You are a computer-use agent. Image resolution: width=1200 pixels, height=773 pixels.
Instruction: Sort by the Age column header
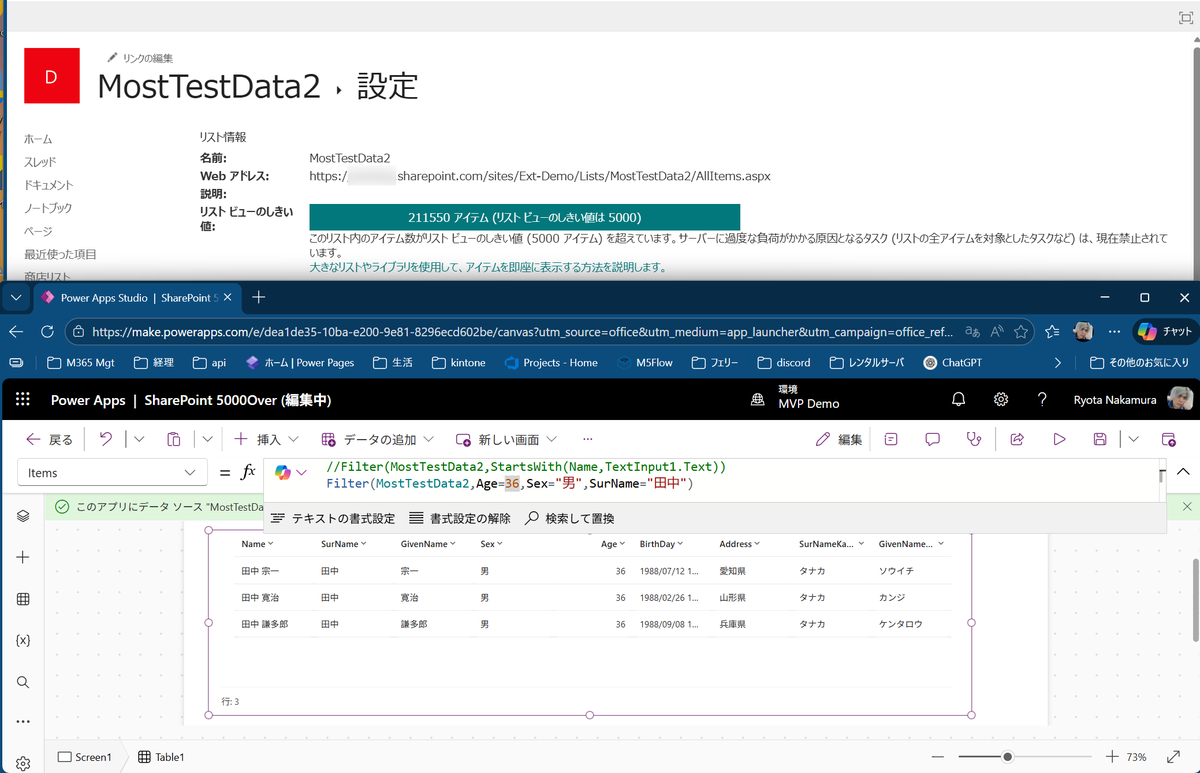pos(613,544)
